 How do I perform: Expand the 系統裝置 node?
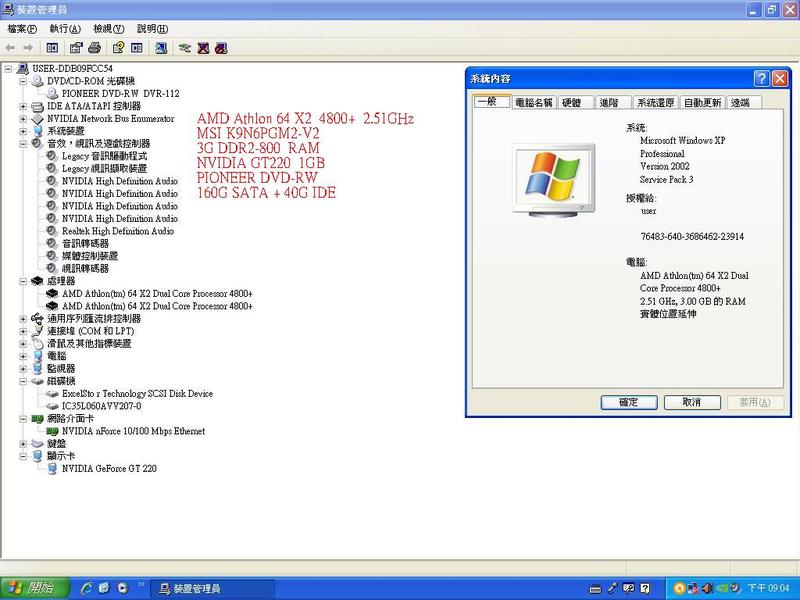coord(23,131)
